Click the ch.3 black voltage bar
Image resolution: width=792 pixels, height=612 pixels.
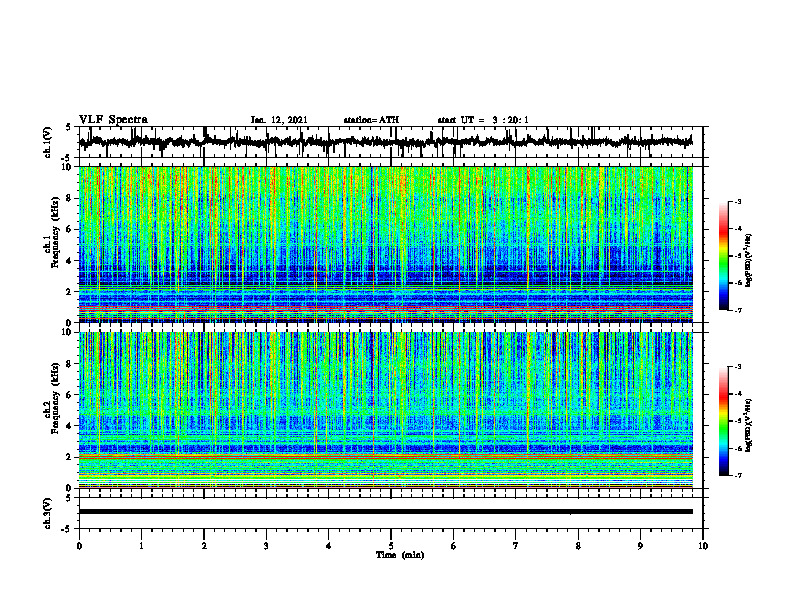[385, 512]
